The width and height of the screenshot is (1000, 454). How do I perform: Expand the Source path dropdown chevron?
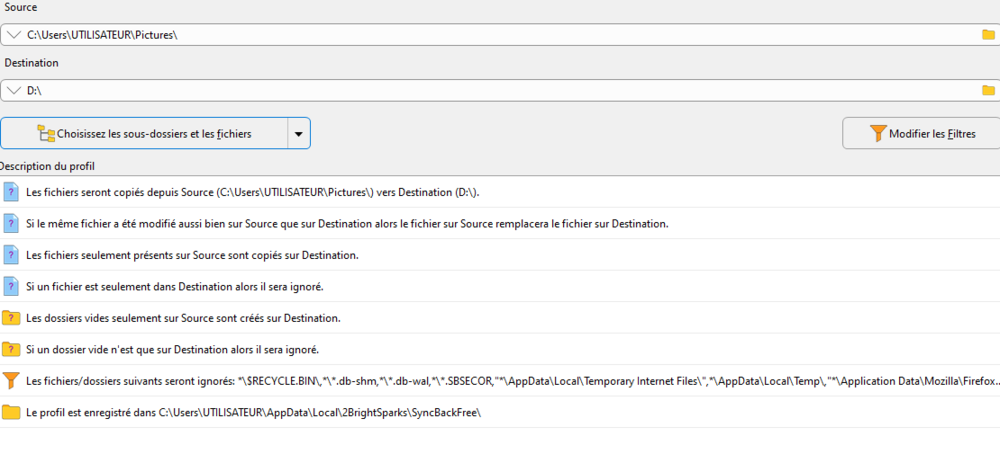[12, 35]
